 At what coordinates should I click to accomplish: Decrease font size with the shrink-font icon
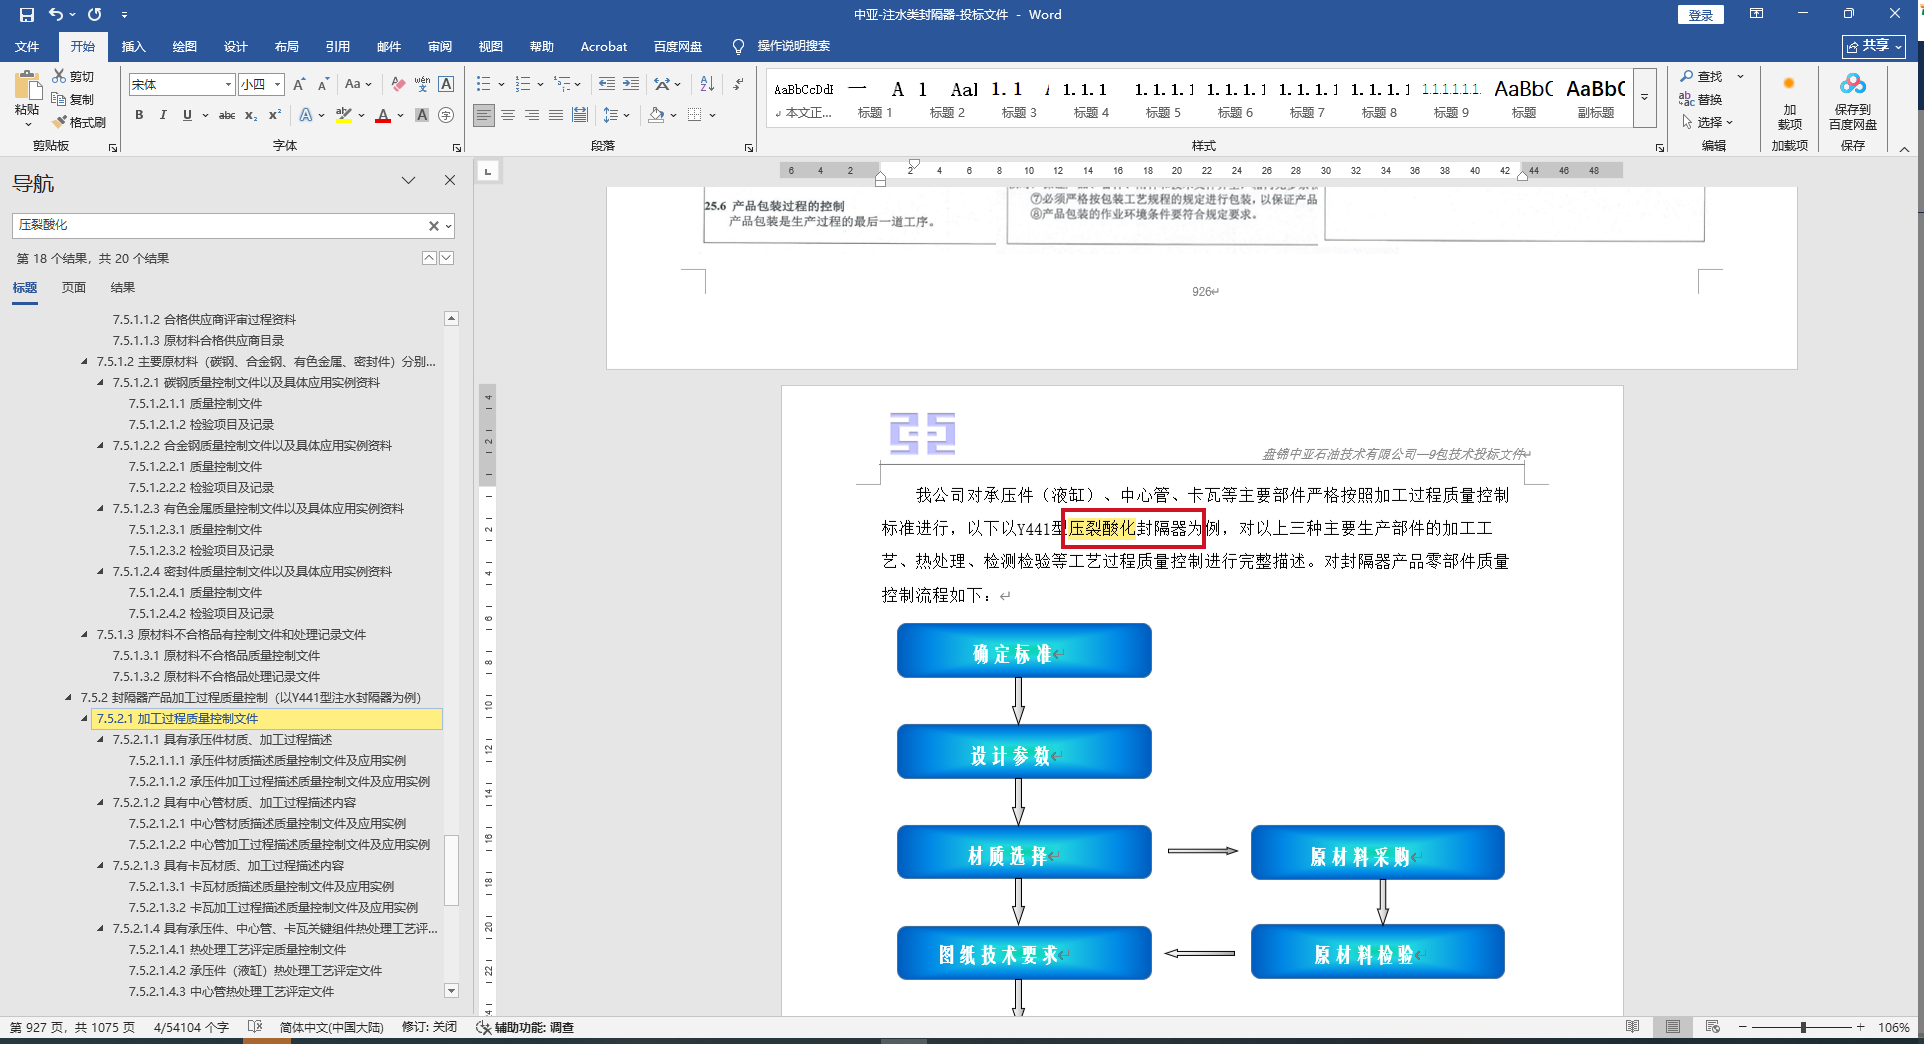(323, 85)
